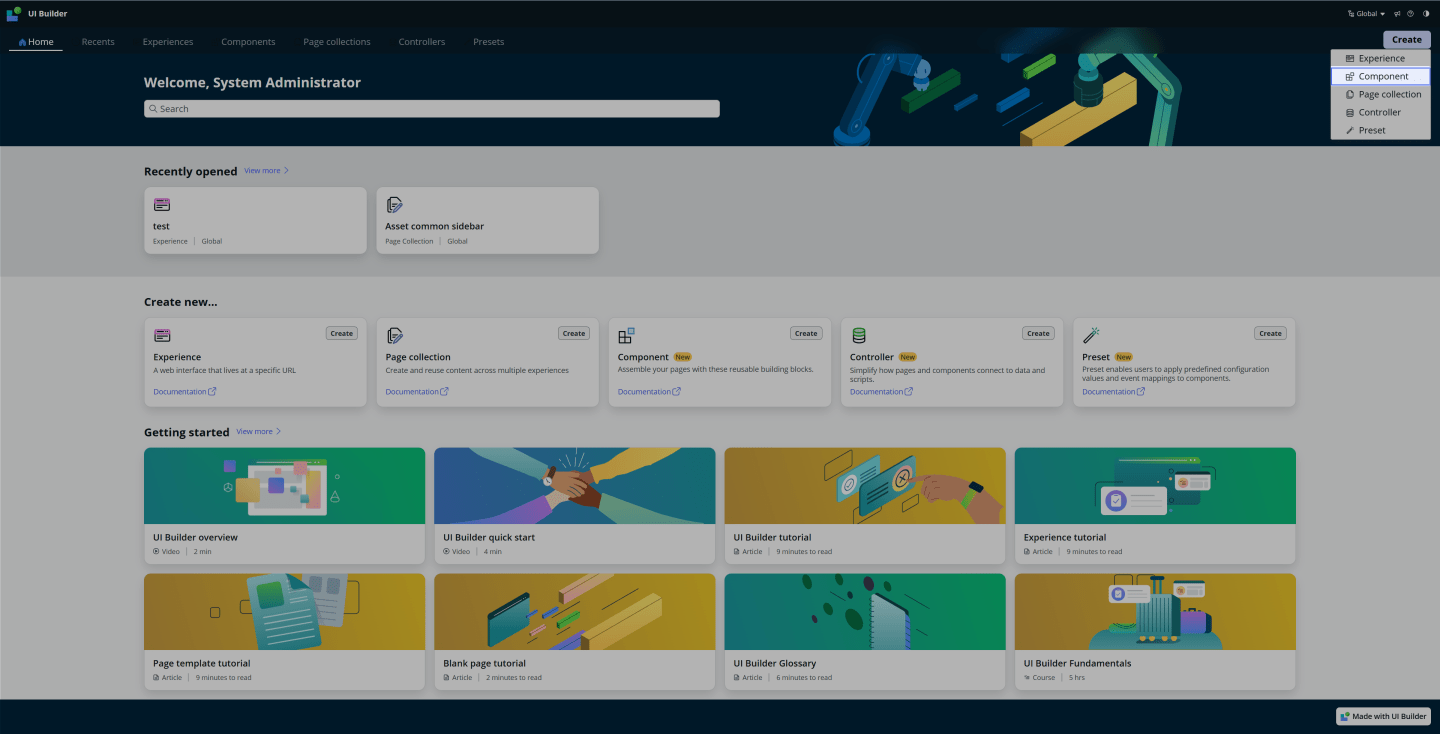The height and width of the screenshot is (734, 1440).
Task: Click the UI Builder logo in the header
Action: coord(13,13)
